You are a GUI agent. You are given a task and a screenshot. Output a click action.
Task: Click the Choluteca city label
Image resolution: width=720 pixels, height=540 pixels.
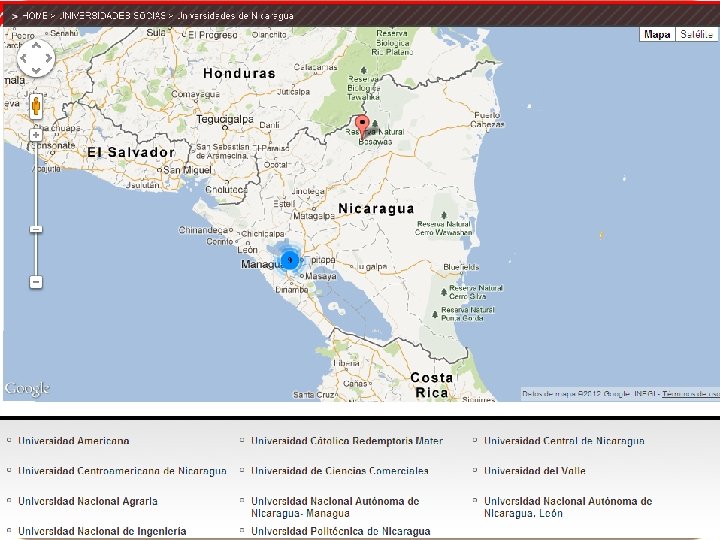point(226,189)
